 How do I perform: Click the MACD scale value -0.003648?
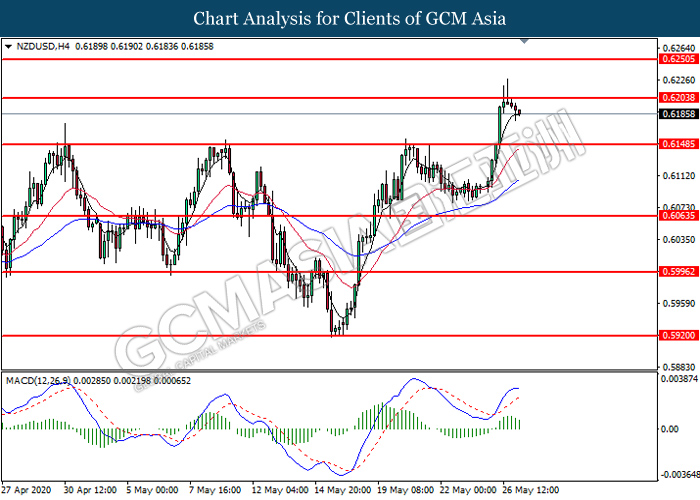pyautogui.click(x=679, y=474)
